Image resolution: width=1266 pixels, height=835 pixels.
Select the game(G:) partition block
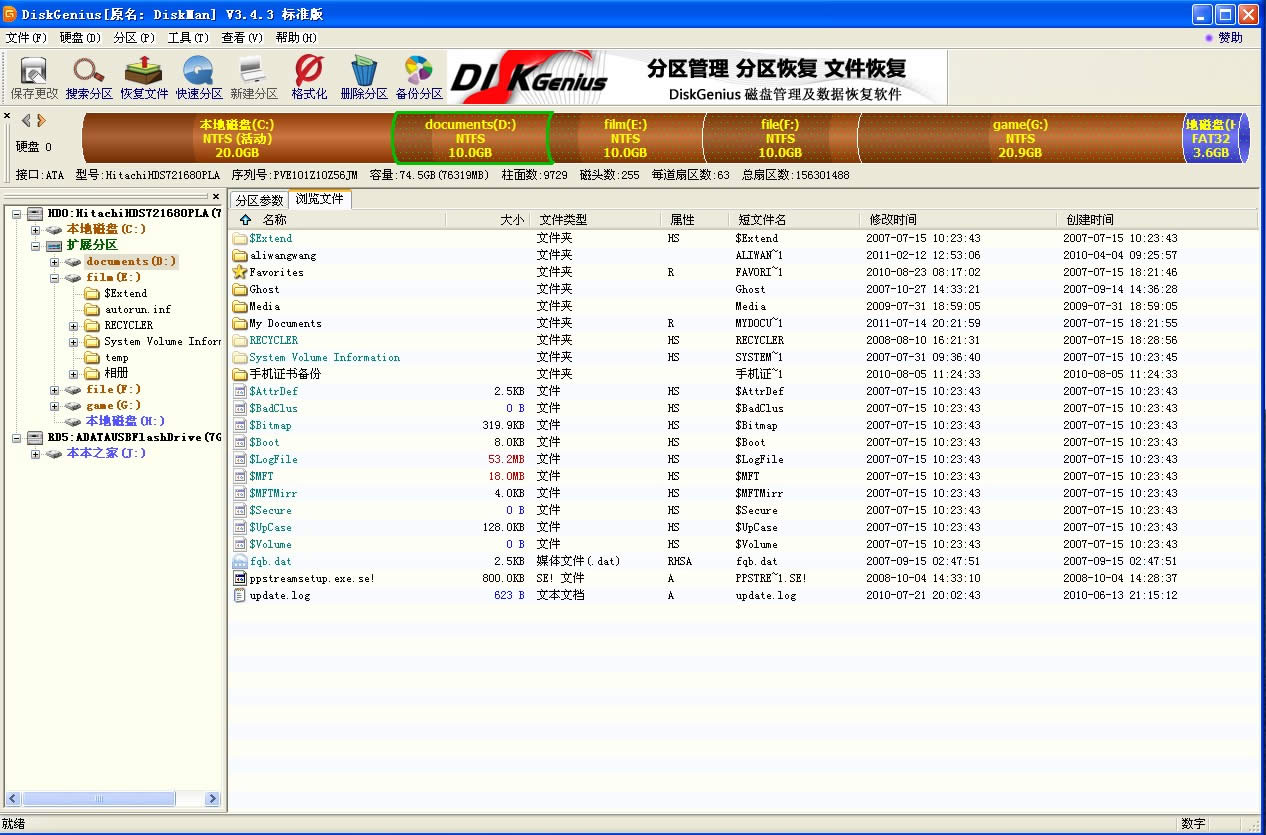[x=1019, y=140]
